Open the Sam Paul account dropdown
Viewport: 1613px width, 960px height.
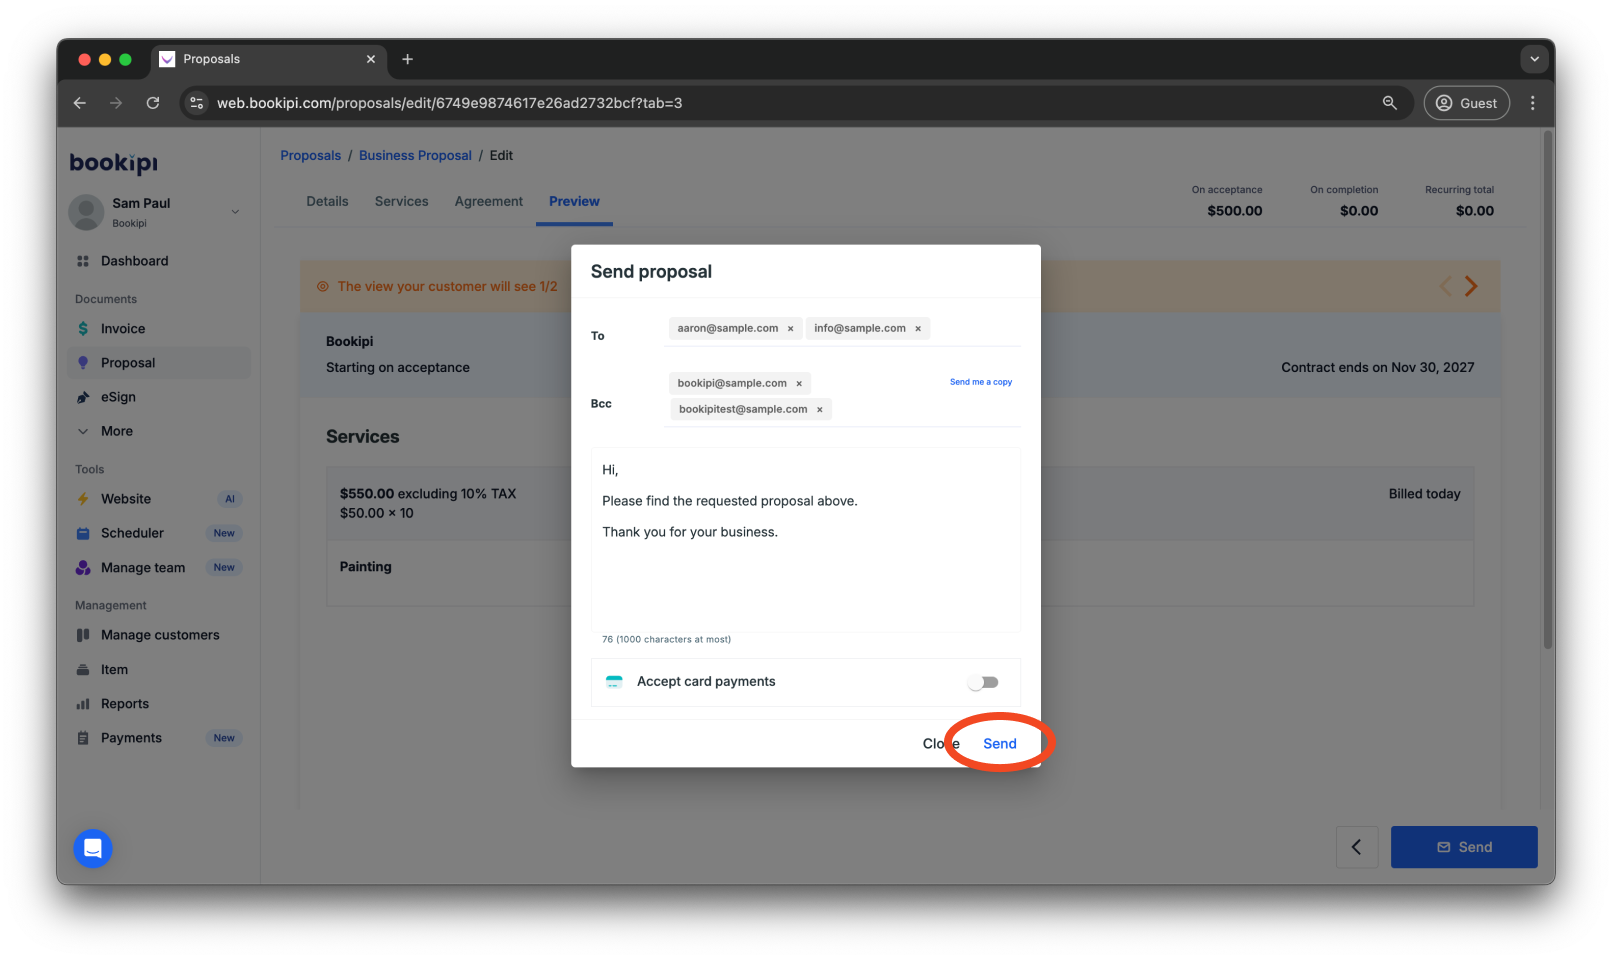coord(234,212)
